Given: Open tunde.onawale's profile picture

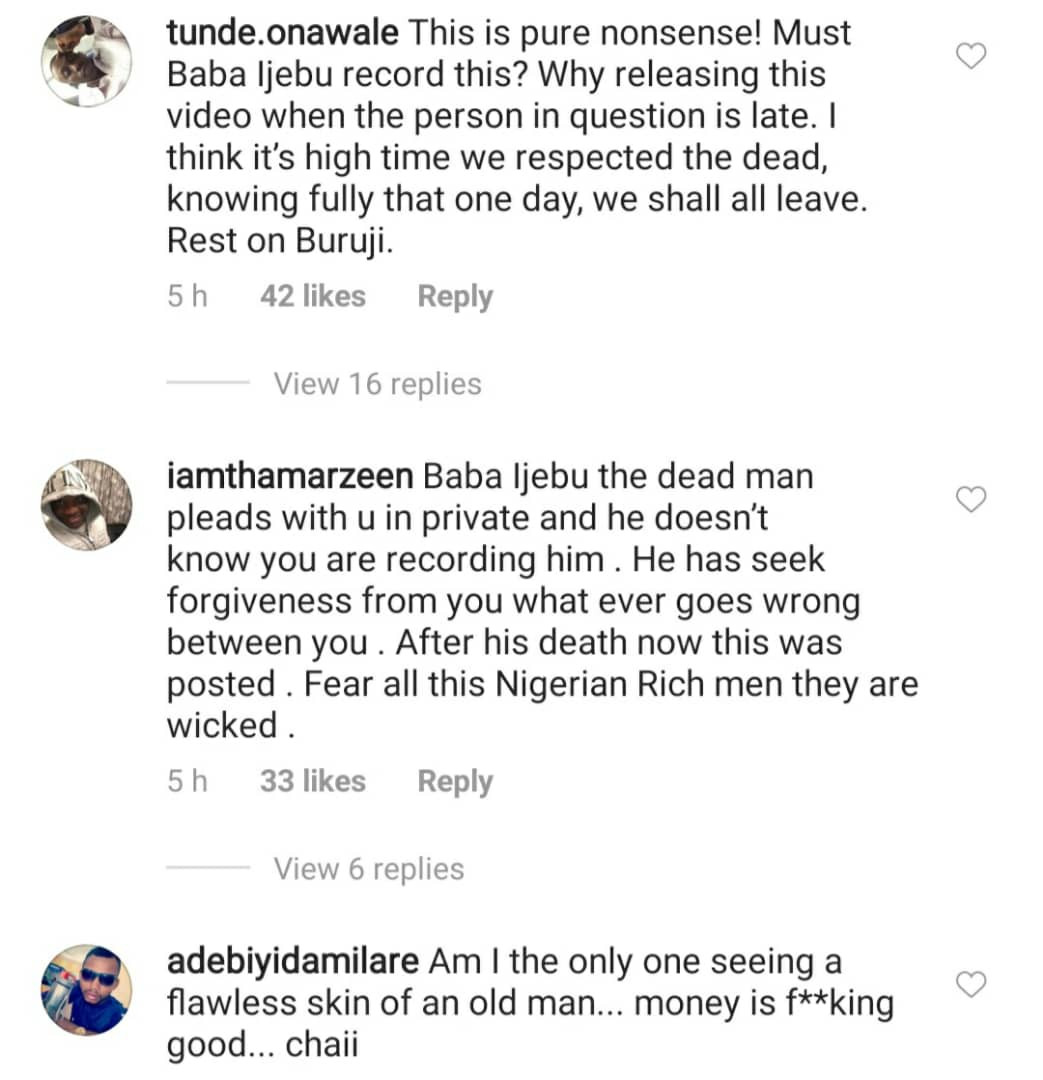Looking at the screenshot, I should pyautogui.click(x=86, y=62).
